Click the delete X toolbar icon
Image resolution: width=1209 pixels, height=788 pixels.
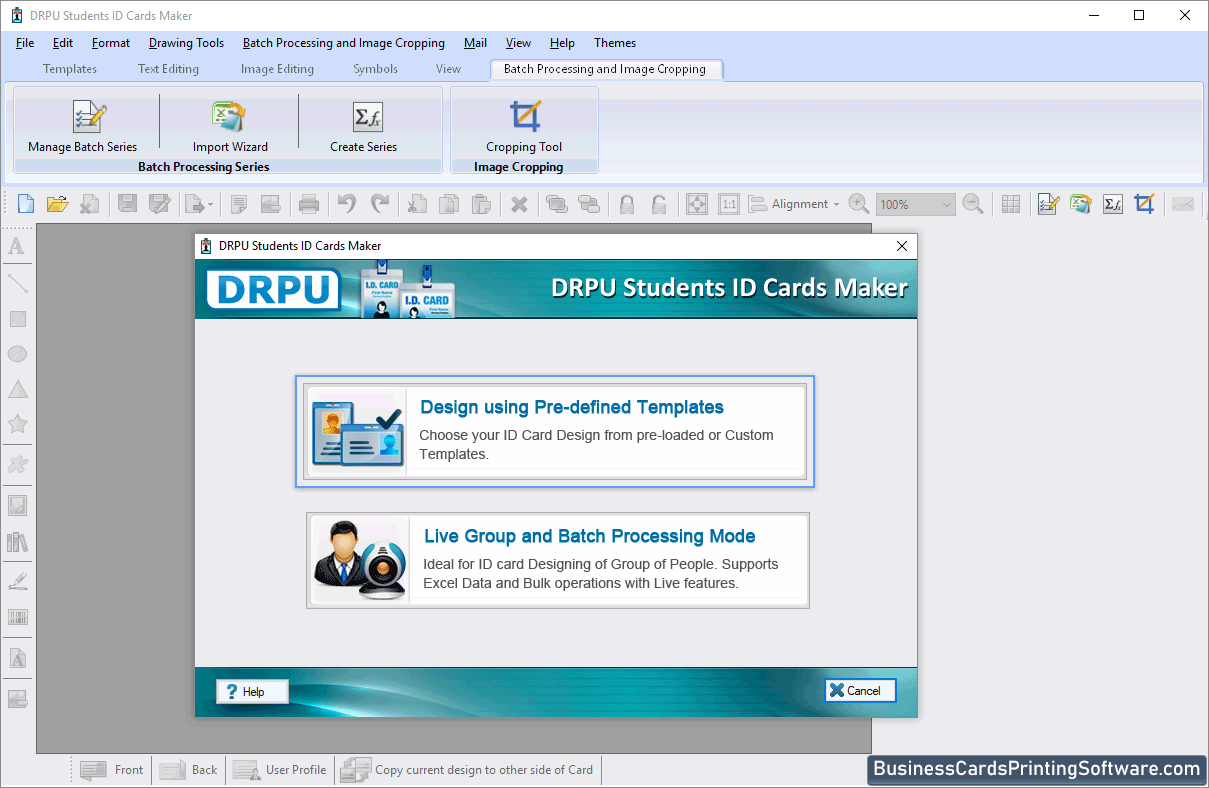pos(519,204)
